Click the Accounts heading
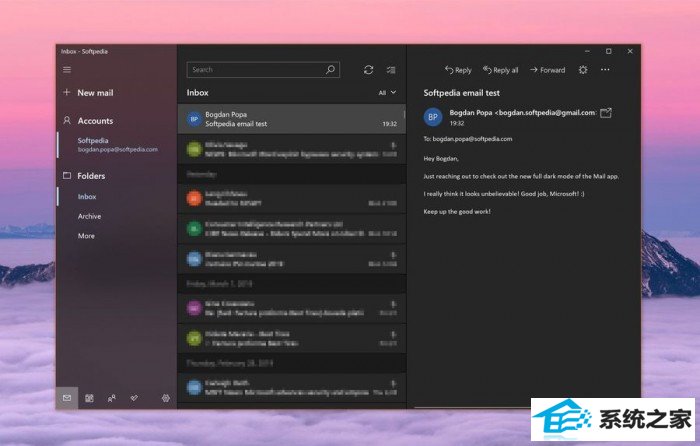The width and height of the screenshot is (700, 446). click(95, 121)
